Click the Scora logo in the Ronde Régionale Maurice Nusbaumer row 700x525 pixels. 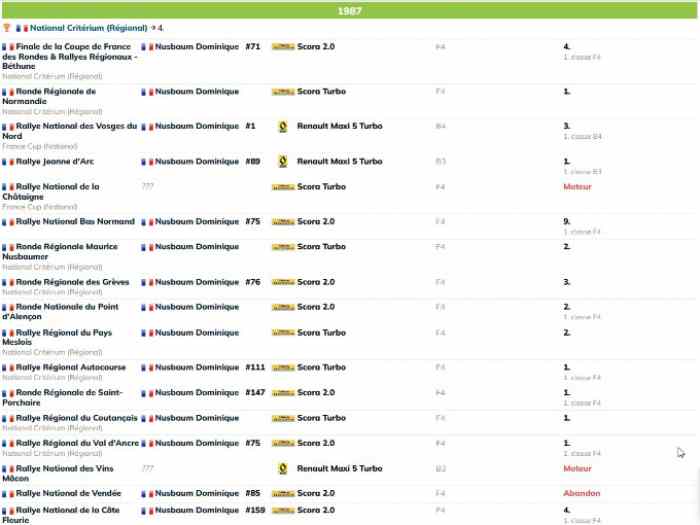[283, 247]
